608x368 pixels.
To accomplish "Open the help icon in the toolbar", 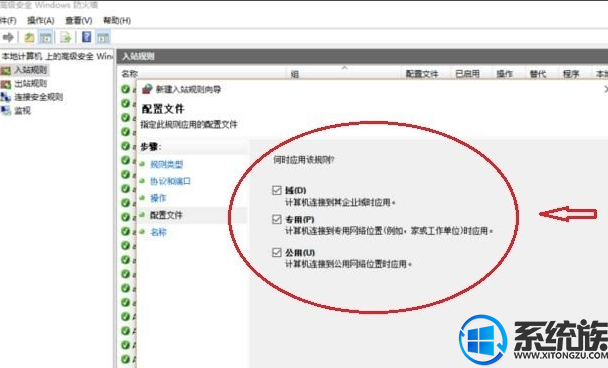I will (87, 37).
